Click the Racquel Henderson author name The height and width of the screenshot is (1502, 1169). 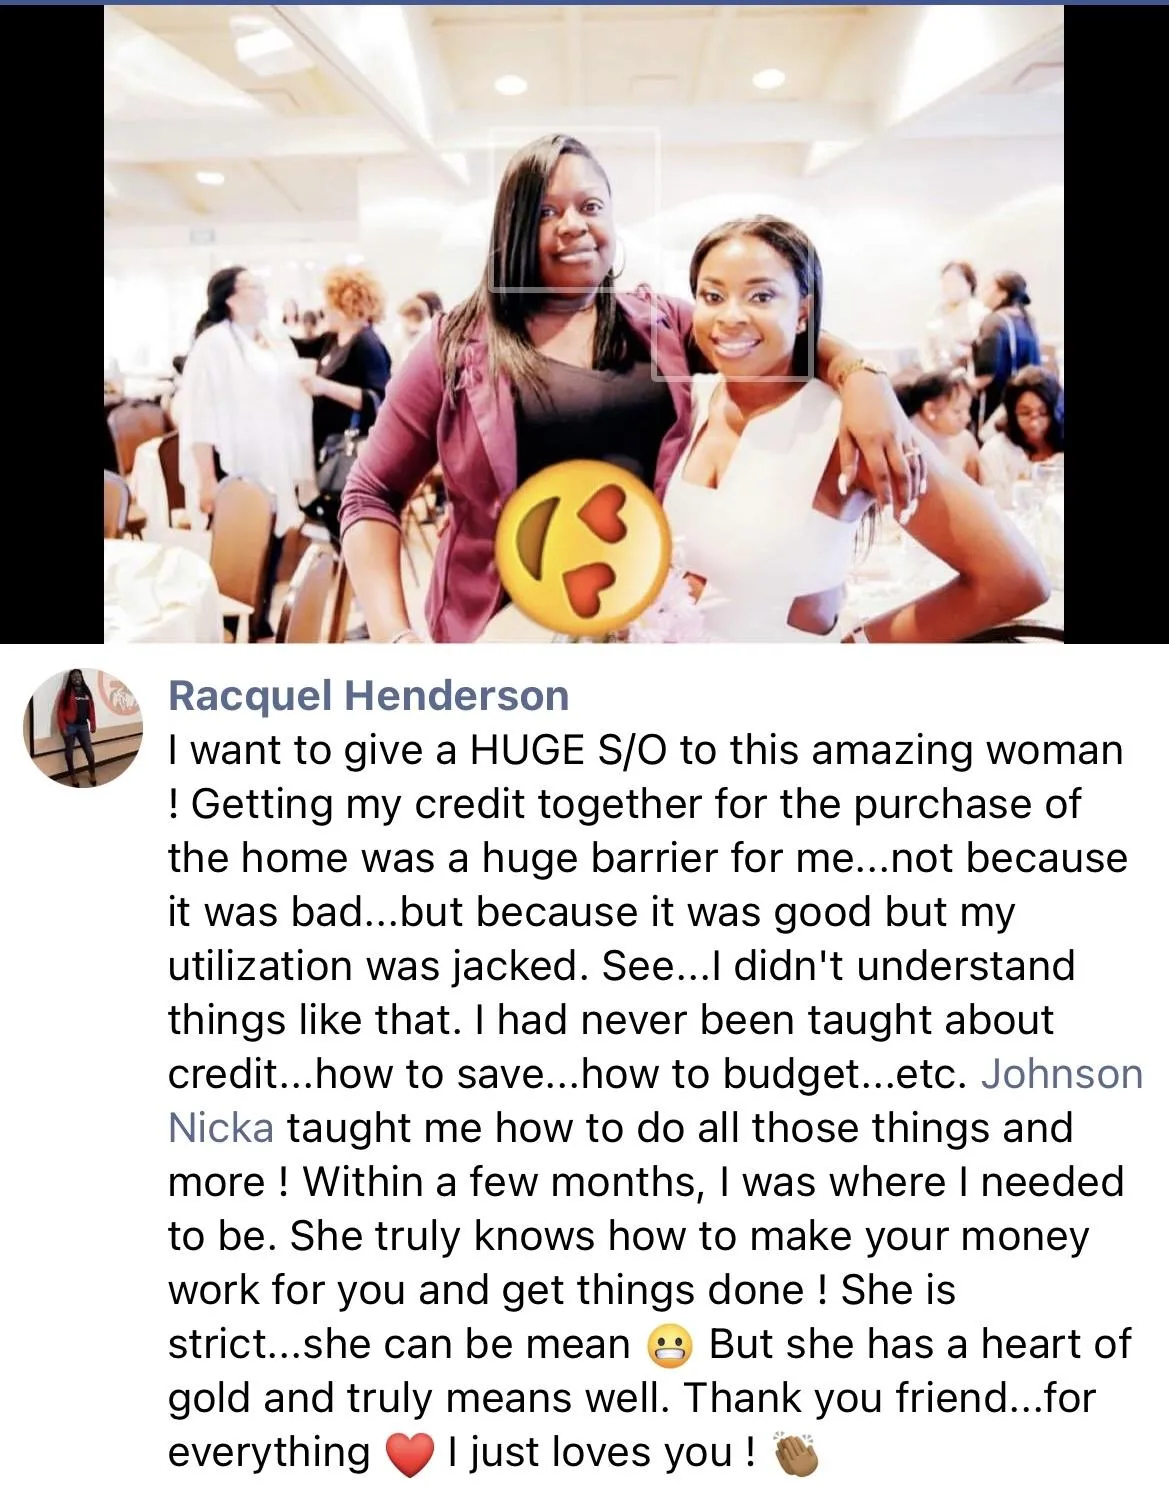[369, 695]
